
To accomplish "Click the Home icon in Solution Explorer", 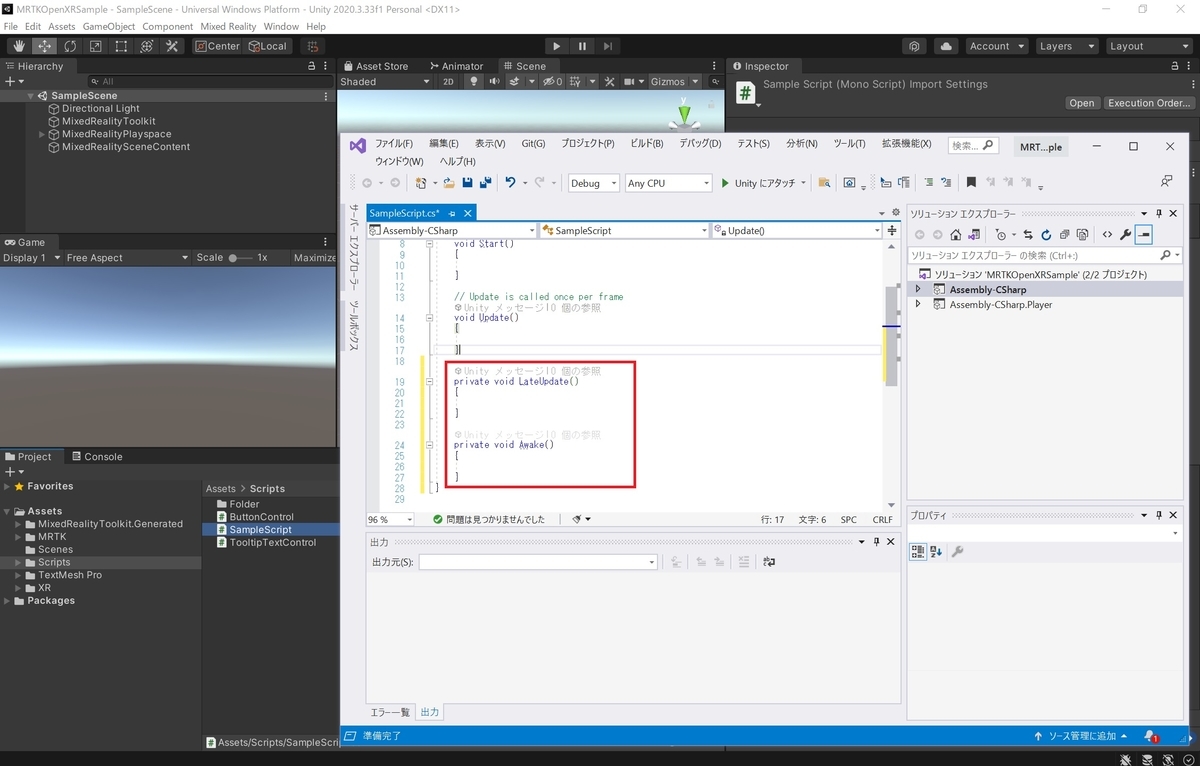I will point(955,234).
